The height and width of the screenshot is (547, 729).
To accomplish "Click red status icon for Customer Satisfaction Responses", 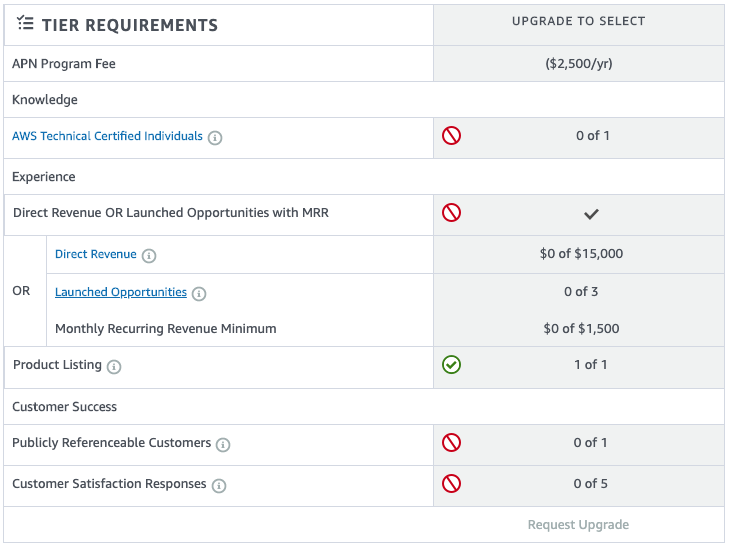I will tap(451, 483).
